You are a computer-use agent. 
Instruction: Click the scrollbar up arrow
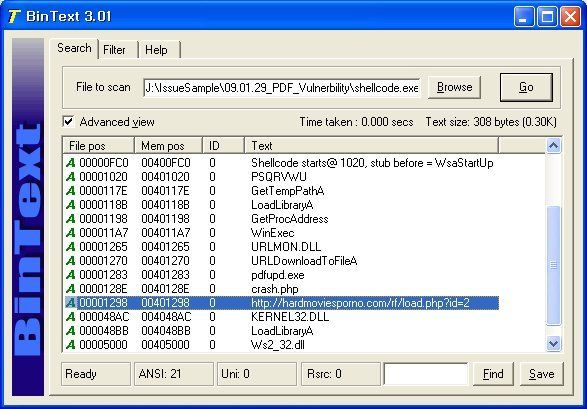(x=553, y=146)
